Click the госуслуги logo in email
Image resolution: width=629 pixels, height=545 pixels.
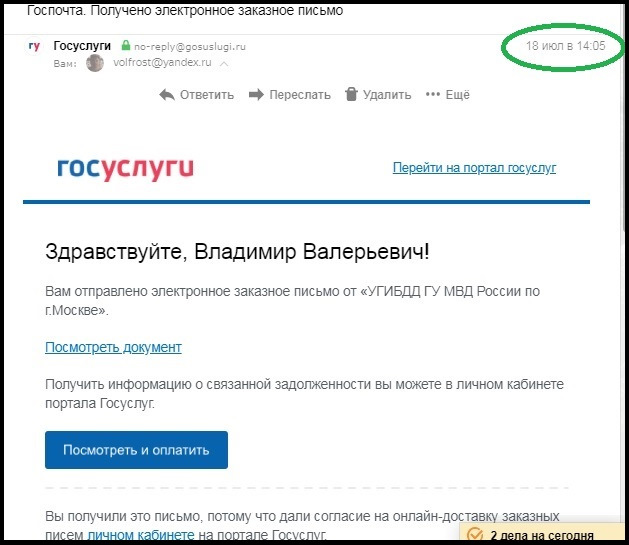point(126,168)
